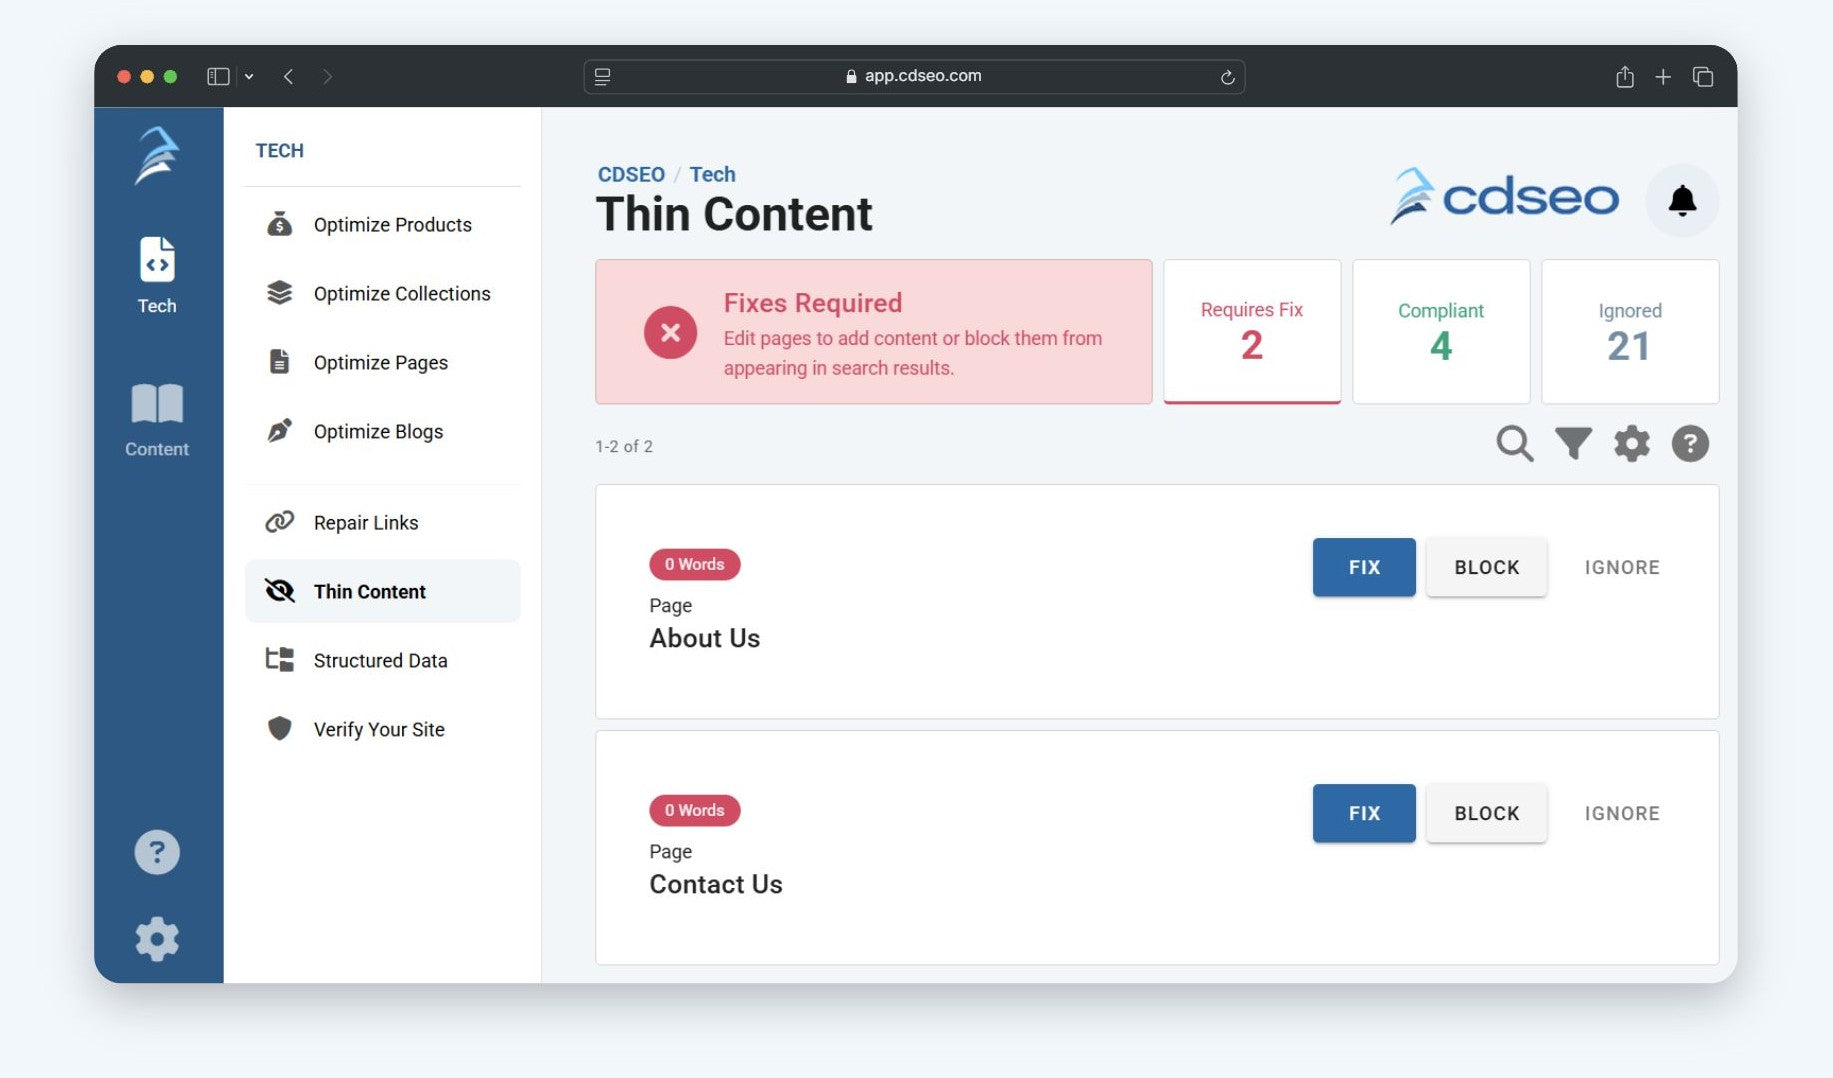Open the search magnifier icon
The height and width of the screenshot is (1078, 1833).
coord(1514,443)
